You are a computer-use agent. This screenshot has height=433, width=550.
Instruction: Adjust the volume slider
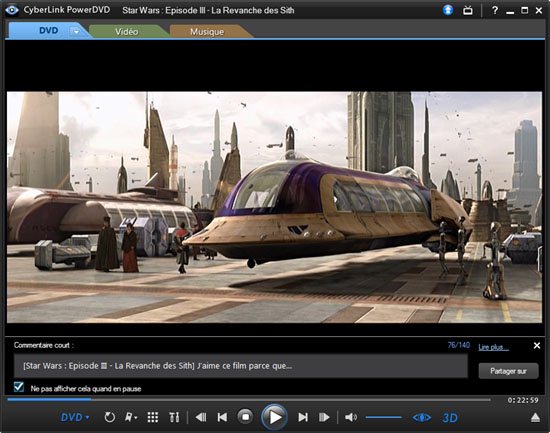point(383,417)
